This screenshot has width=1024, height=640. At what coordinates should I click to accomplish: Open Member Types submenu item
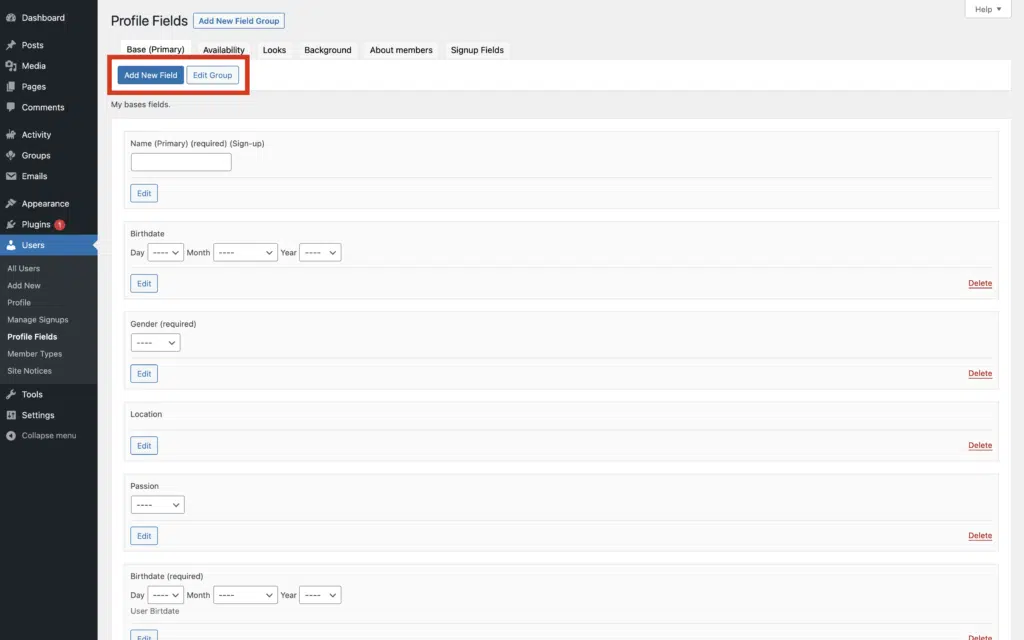pos(35,353)
